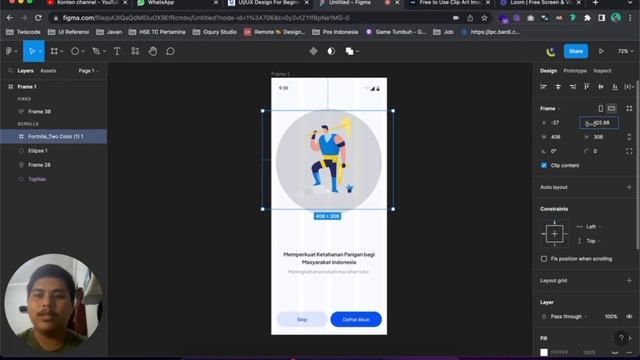640x360 pixels.
Task: Switch to the Prototype tab
Action: pyautogui.click(x=575, y=71)
